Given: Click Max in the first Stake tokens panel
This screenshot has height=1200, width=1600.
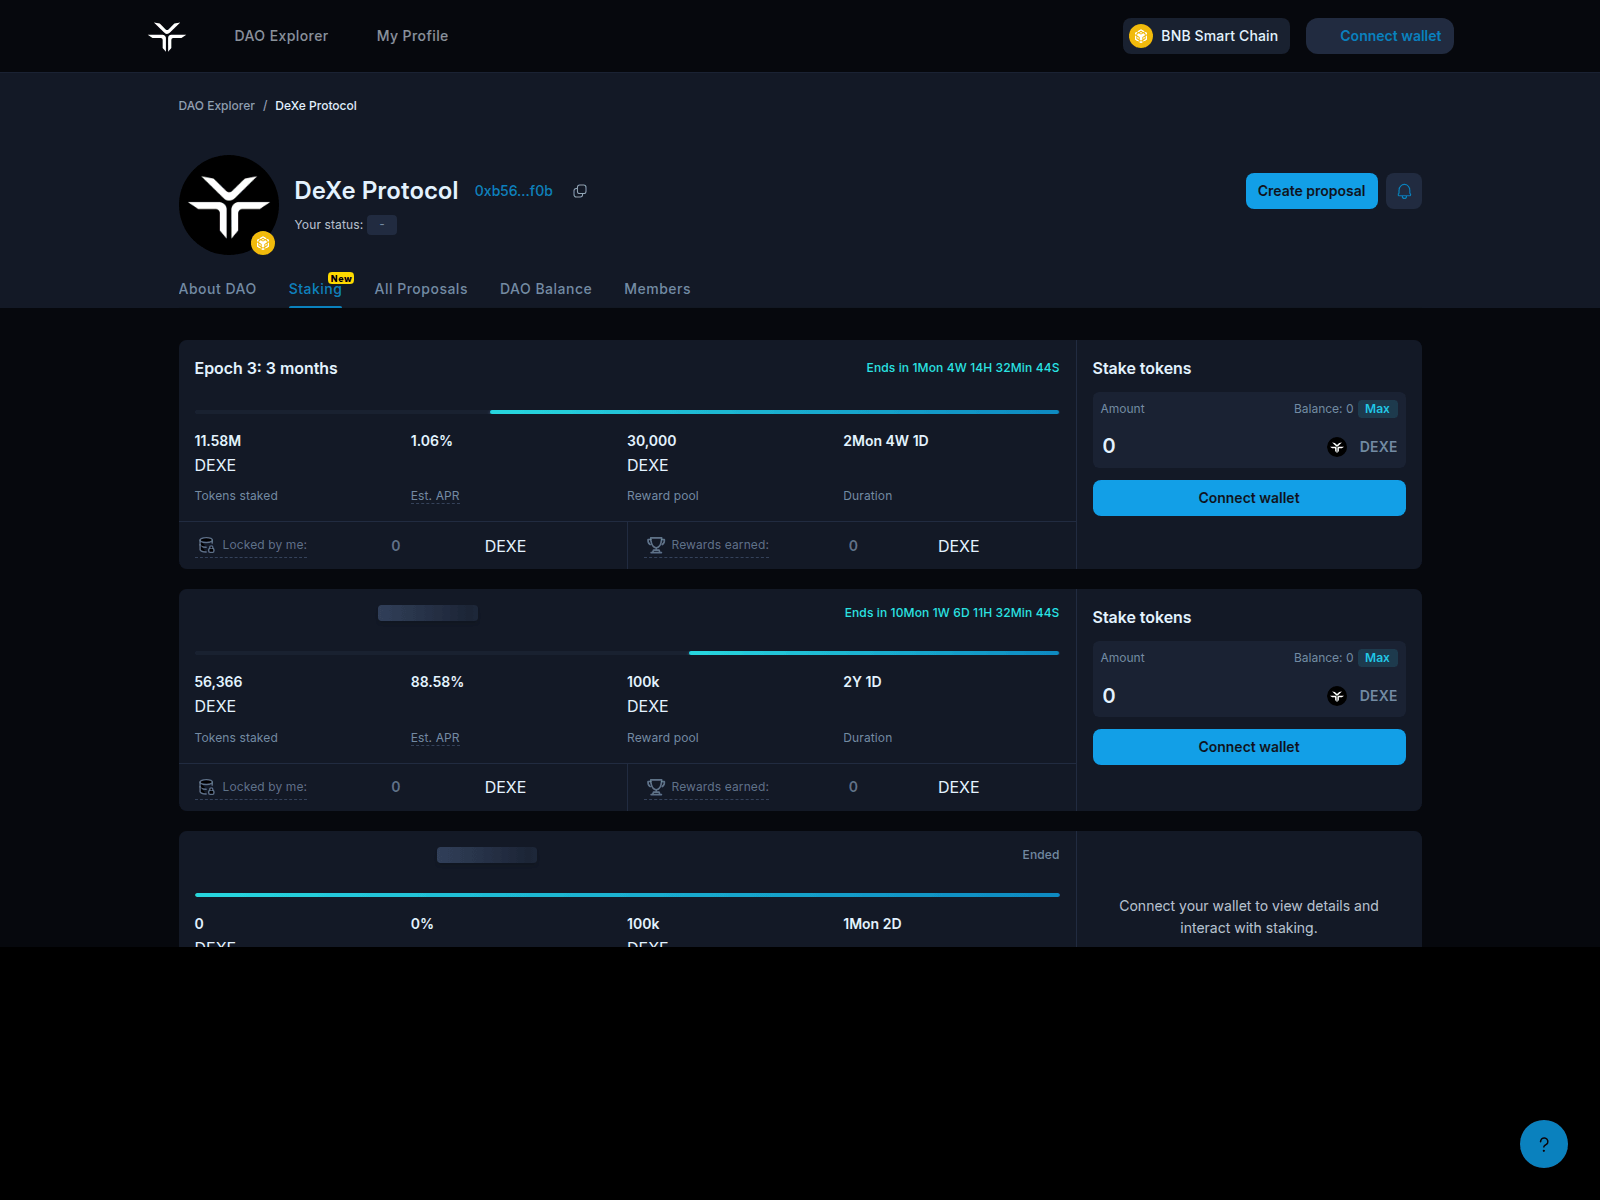Looking at the screenshot, I should (1377, 409).
